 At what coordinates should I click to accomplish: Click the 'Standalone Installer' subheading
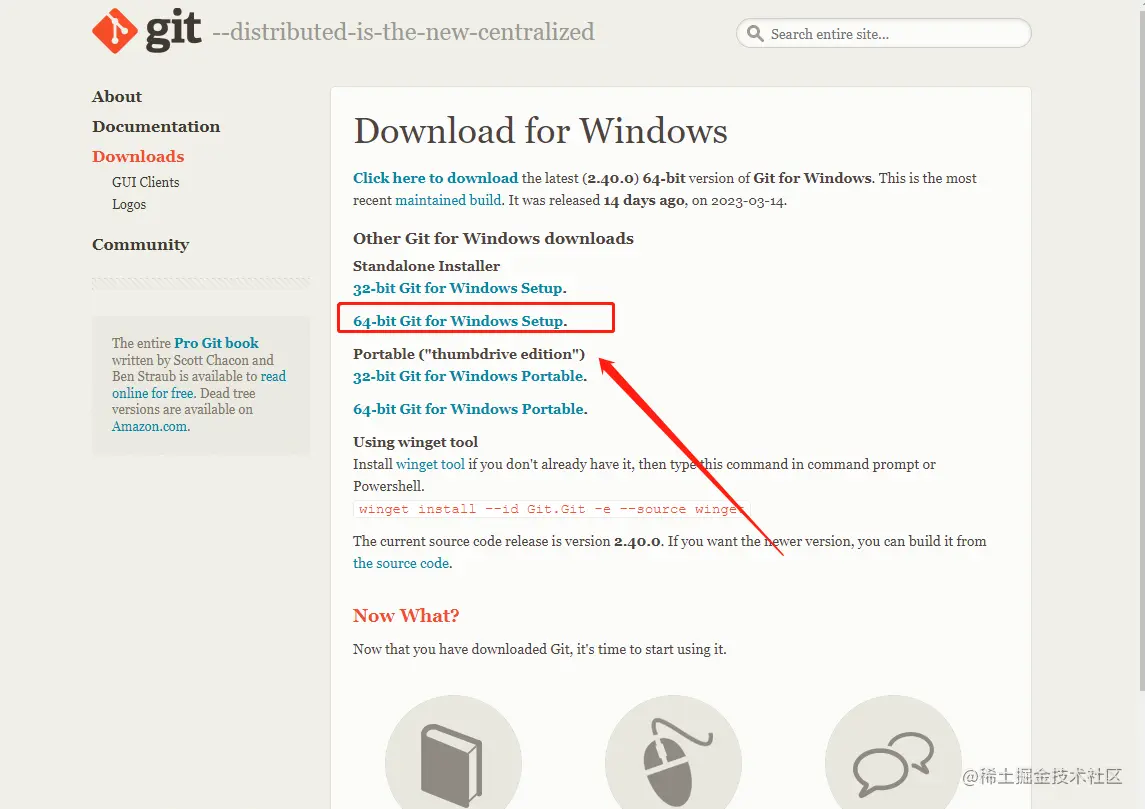(426, 266)
